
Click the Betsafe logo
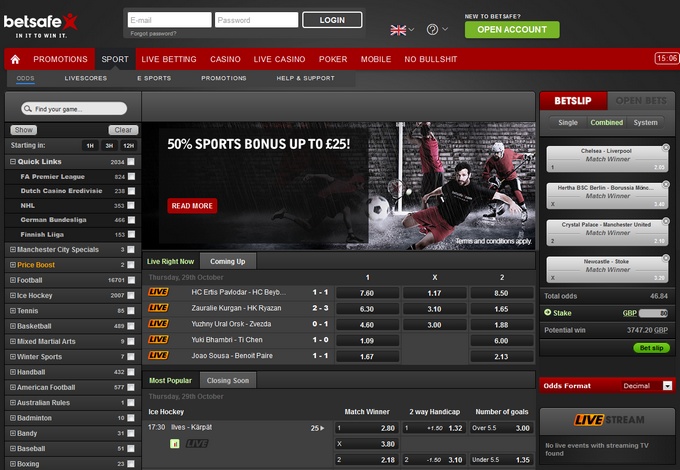click(x=40, y=26)
